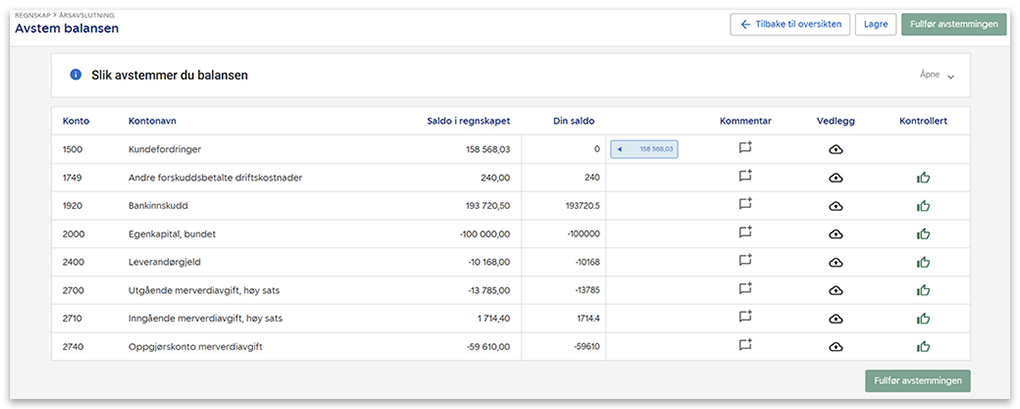Copy 158 568,03 suggestion into Din saldo
The height and width of the screenshot is (409, 1020).
click(645, 149)
